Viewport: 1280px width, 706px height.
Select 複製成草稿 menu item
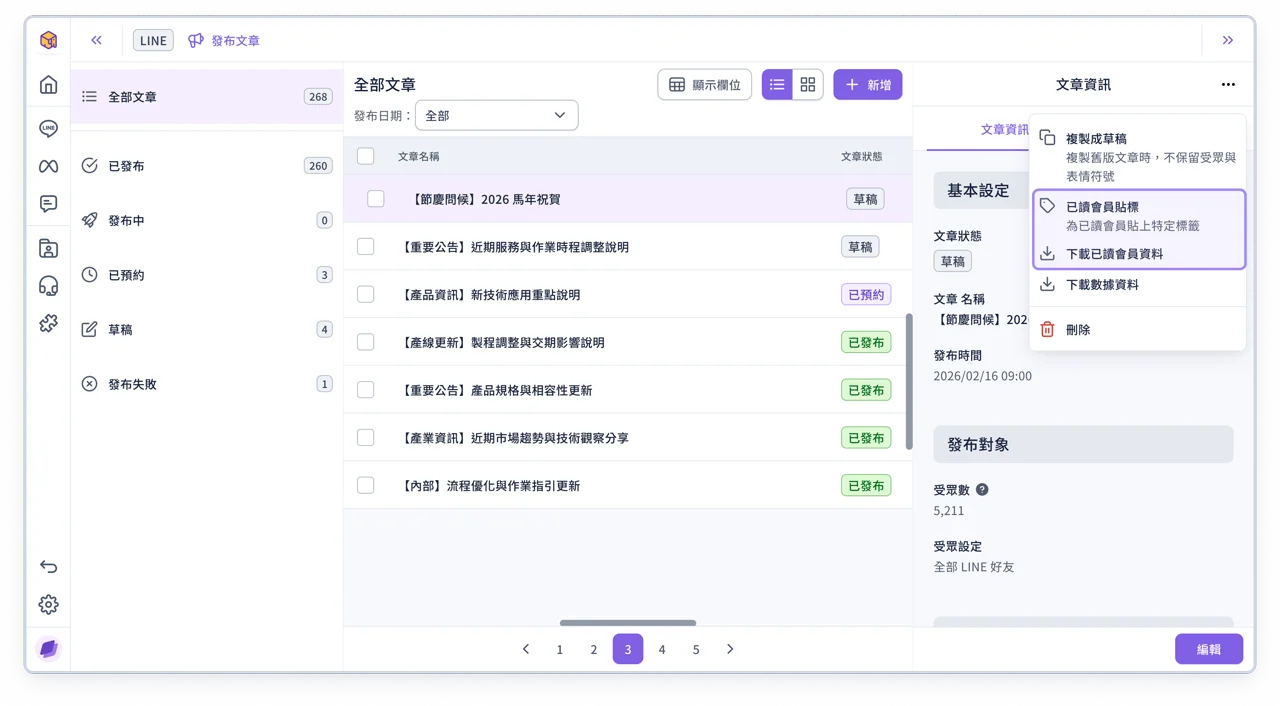coord(1138,156)
